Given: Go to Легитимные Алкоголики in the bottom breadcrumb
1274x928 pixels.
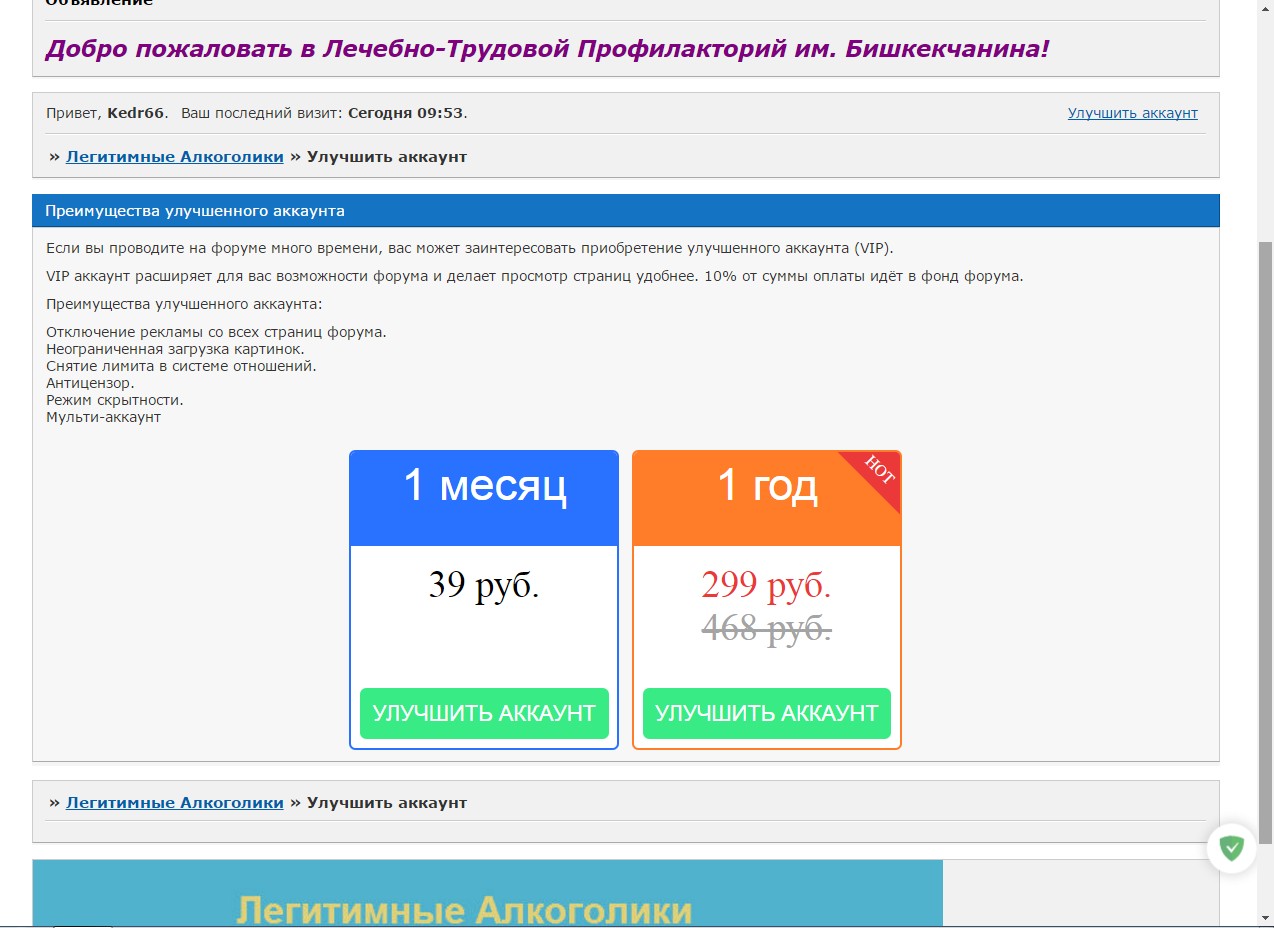Looking at the screenshot, I should (175, 802).
